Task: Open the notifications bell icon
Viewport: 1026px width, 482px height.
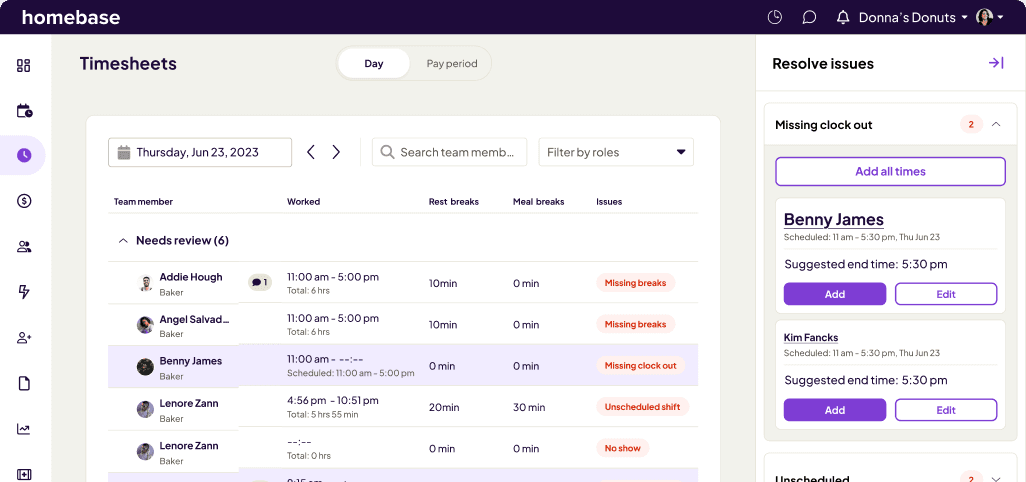Action: tap(843, 17)
